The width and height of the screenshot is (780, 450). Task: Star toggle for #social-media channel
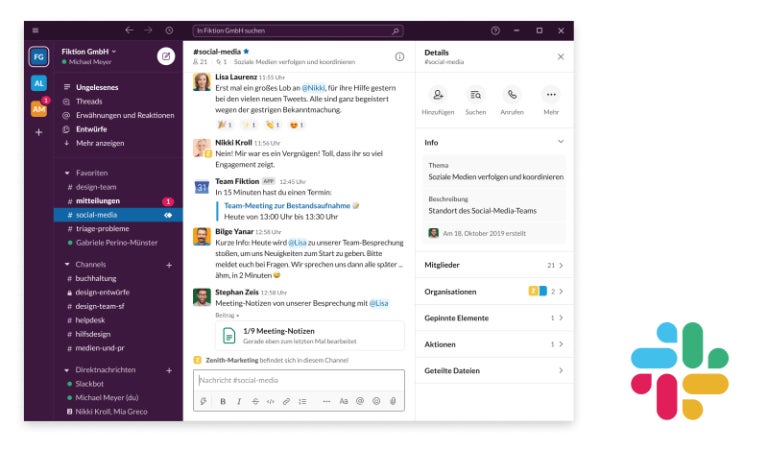coord(246,51)
